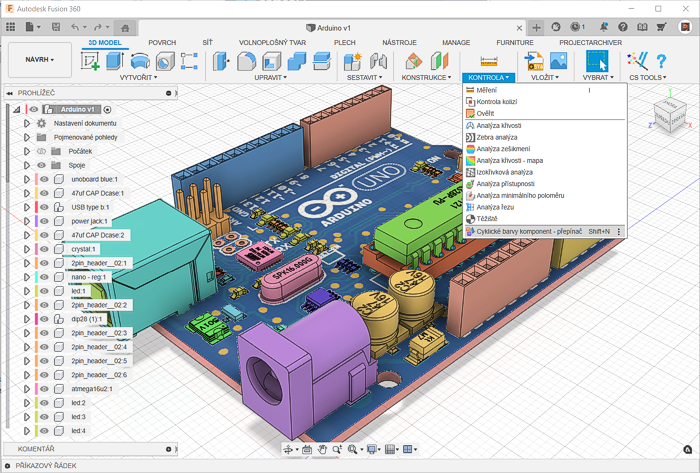
Task: Open a new design tab with plus
Action: (536, 28)
